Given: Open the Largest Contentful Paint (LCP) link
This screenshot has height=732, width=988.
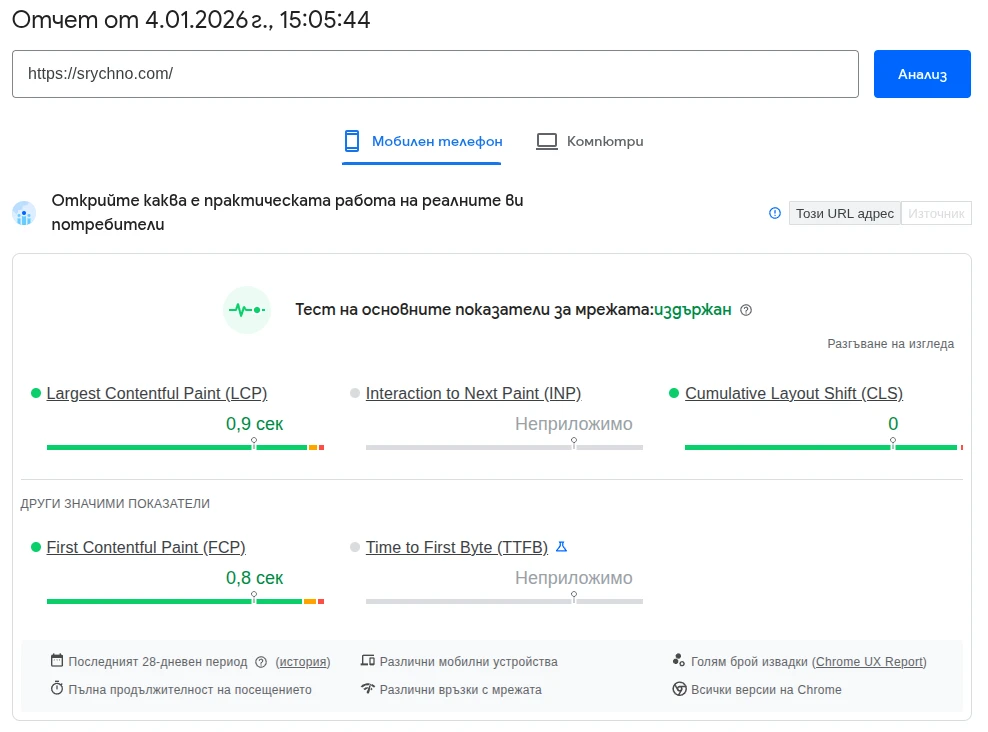Looking at the screenshot, I should point(157,393).
